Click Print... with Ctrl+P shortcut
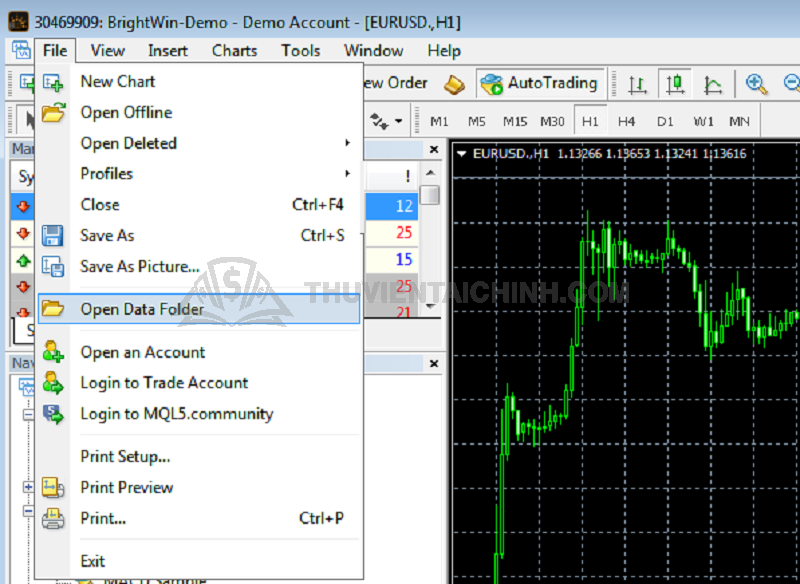The image size is (800, 584). tap(199, 518)
